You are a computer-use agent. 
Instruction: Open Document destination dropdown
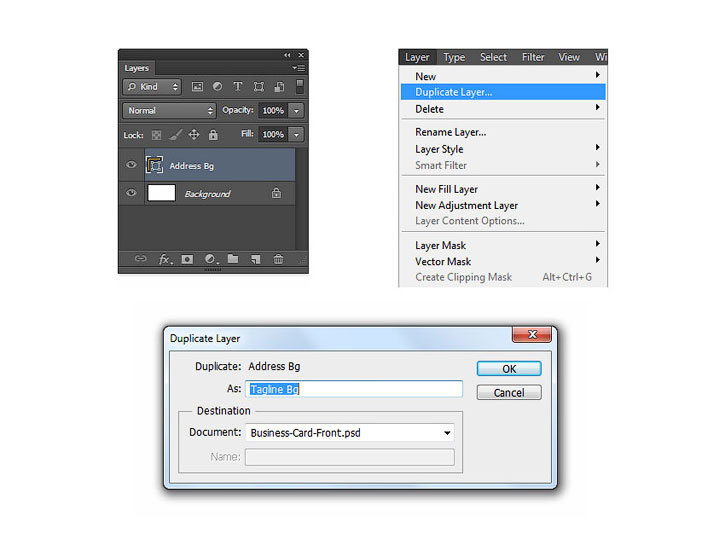point(350,433)
